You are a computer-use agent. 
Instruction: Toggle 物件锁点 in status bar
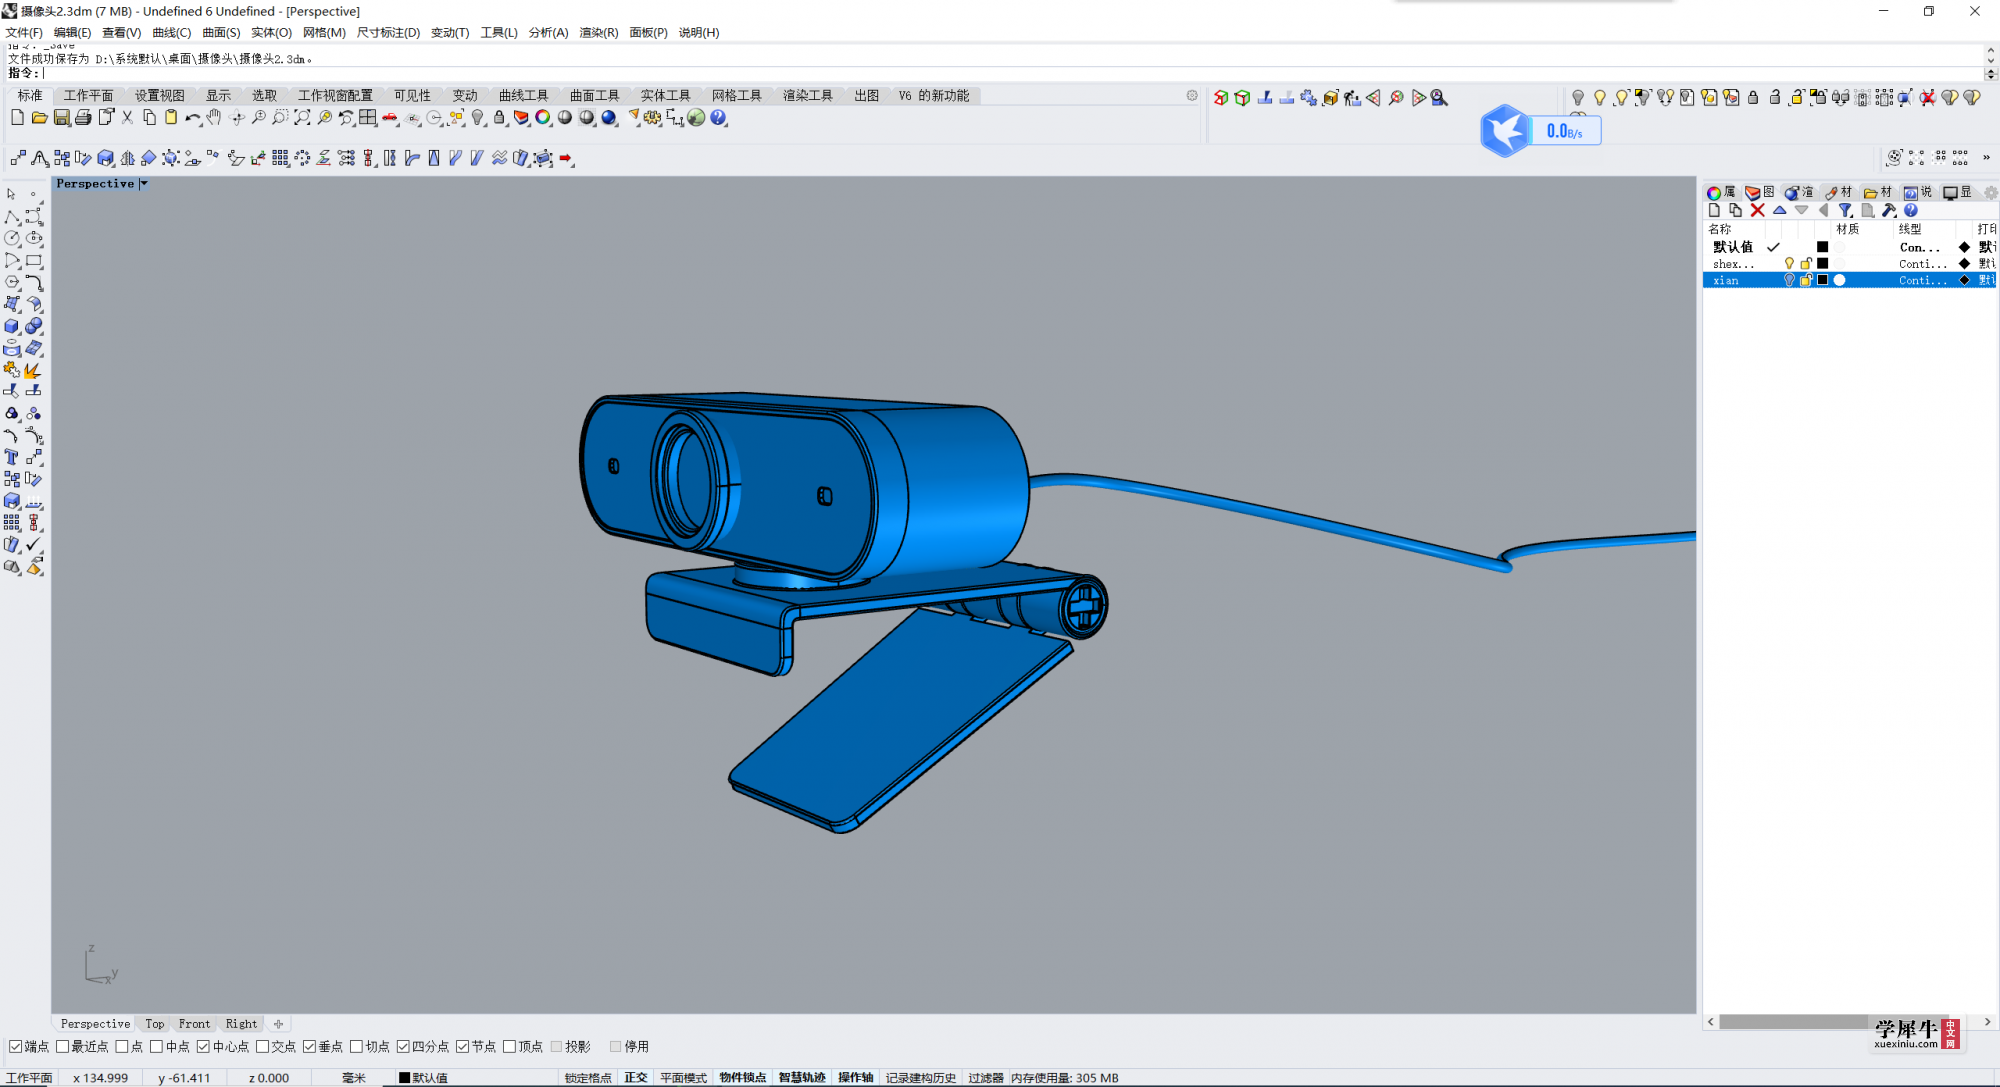[742, 1077]
